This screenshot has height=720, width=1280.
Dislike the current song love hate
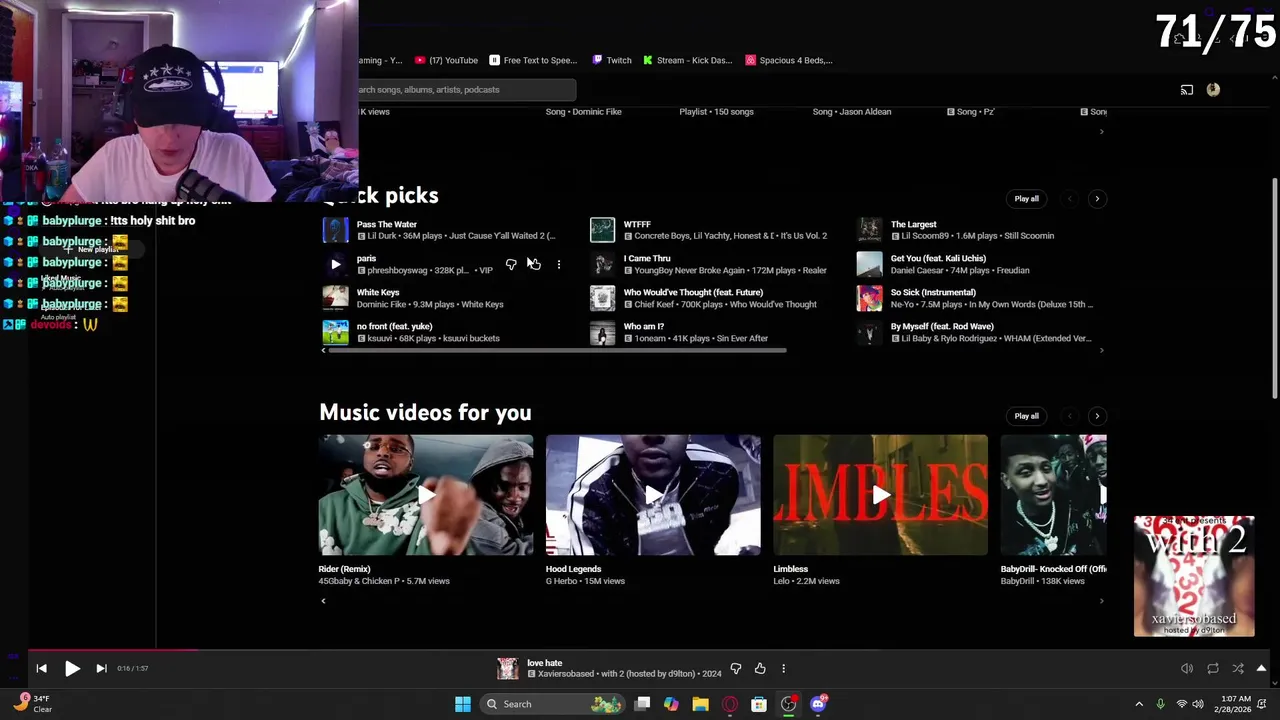click(x=736, y=668)
